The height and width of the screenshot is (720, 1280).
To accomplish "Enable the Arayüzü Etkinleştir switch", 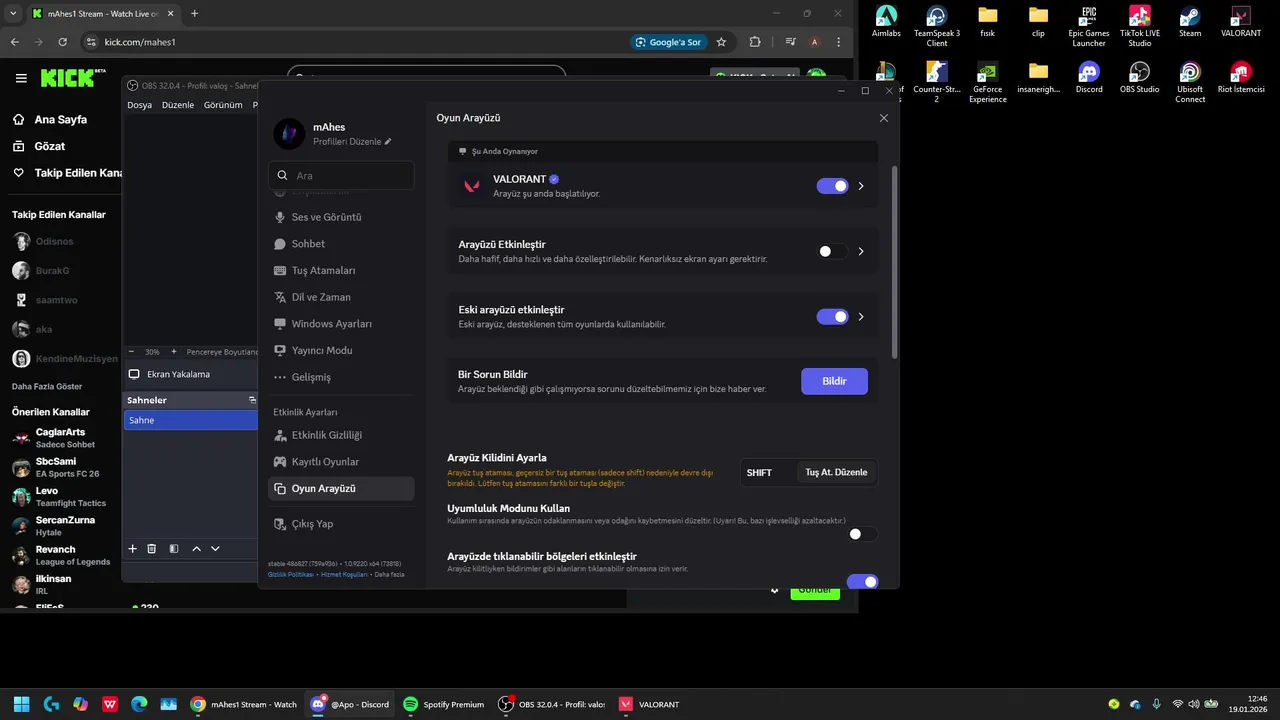I will click(x=832, y=251).
